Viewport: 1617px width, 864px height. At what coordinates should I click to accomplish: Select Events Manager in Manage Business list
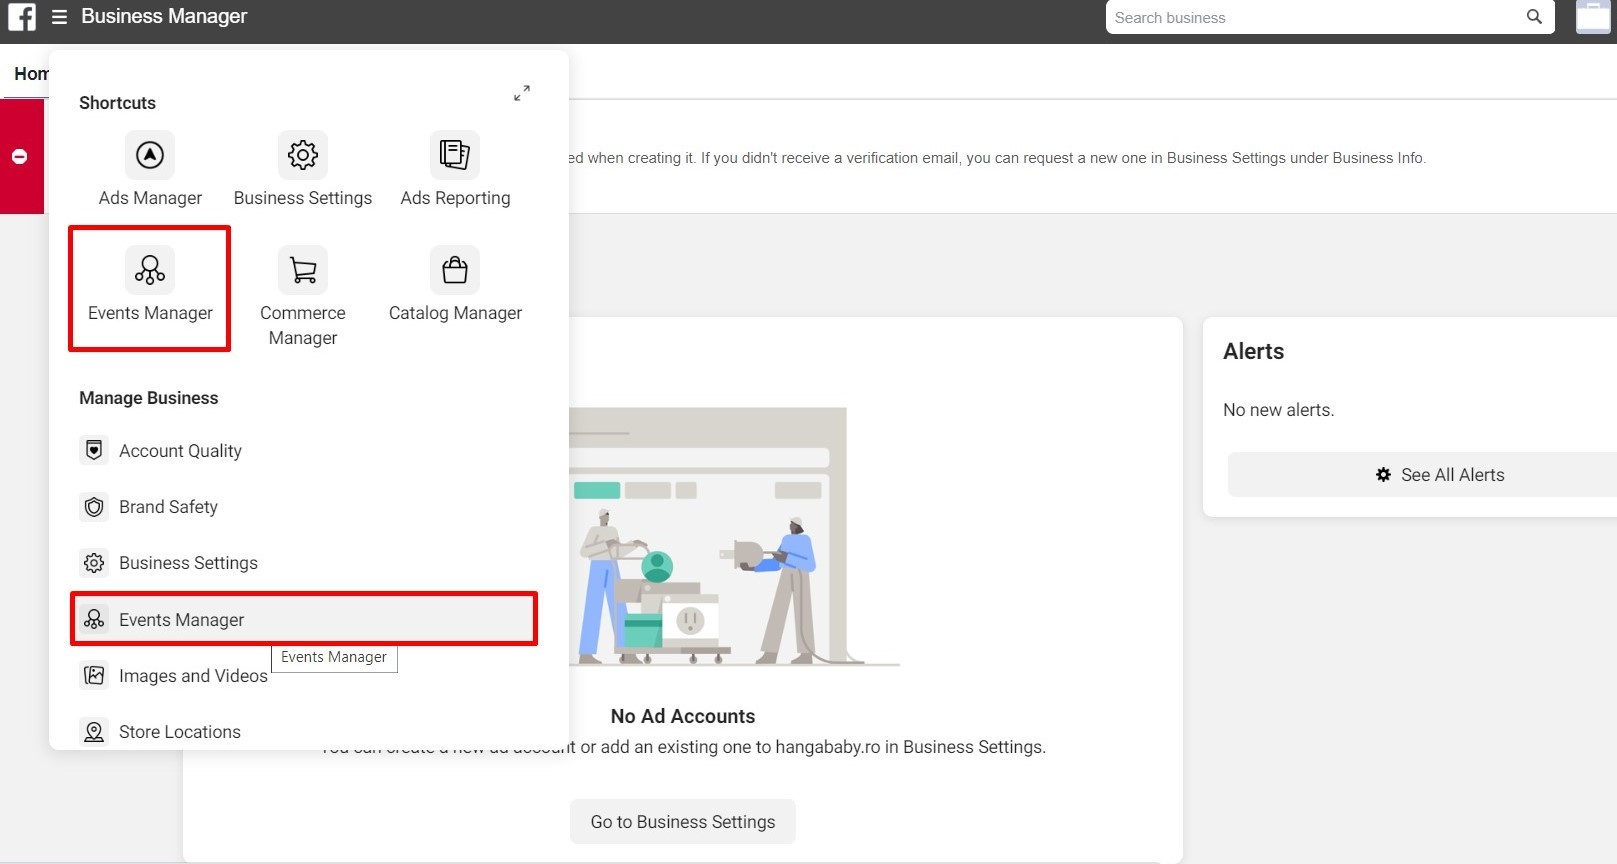(x=305, y=619)
